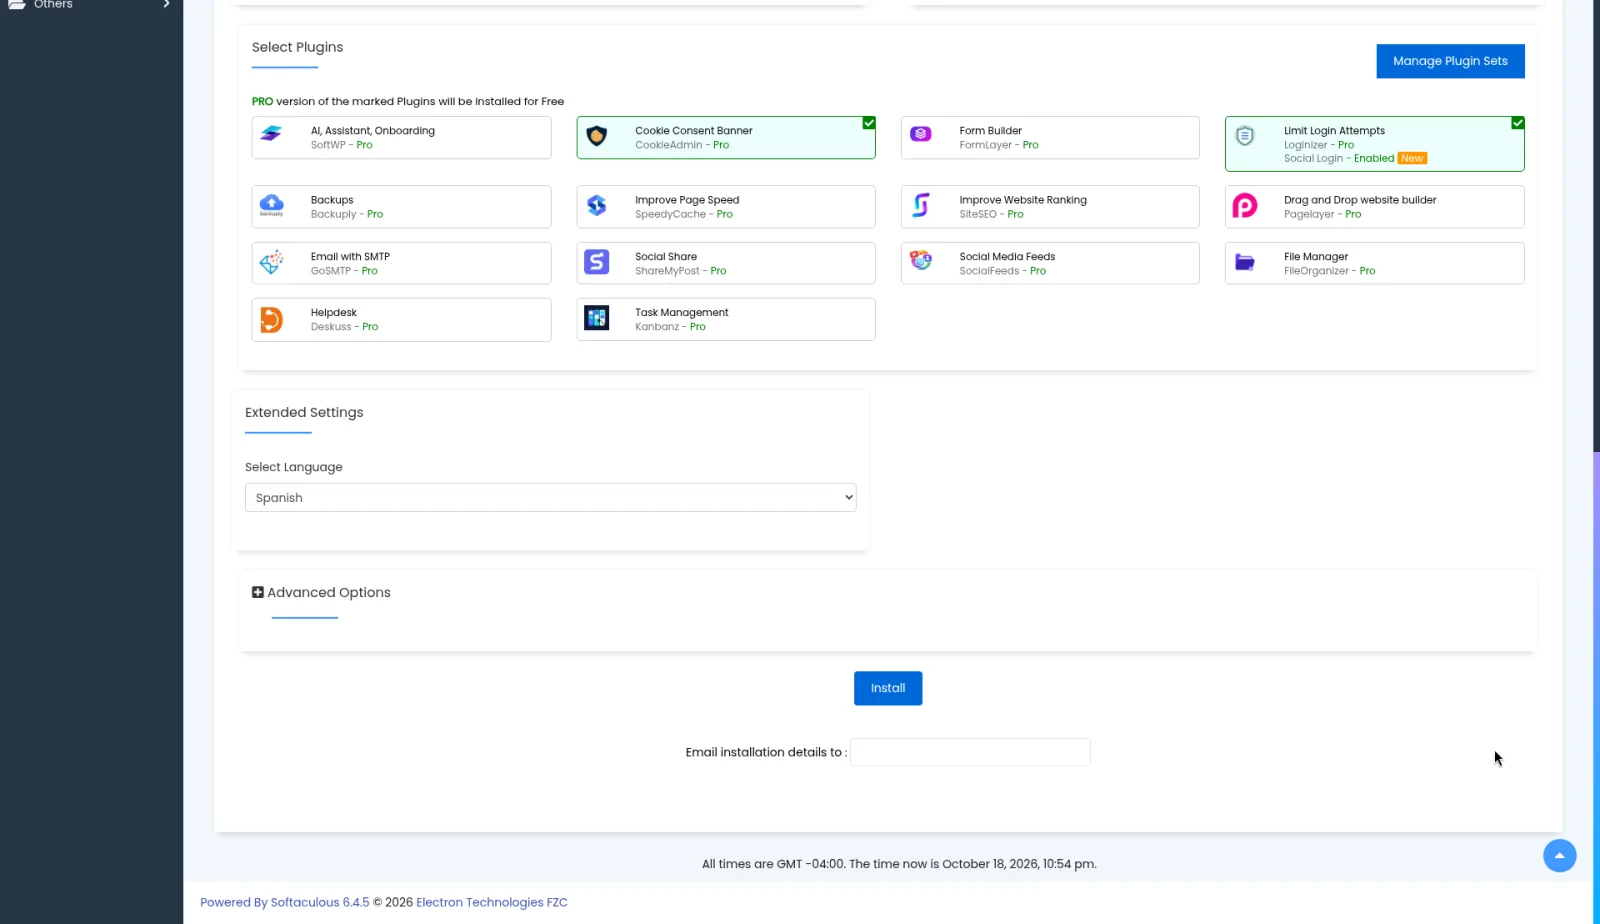
Task: Click the Kanbanz Task Management icon
Action: [x=597, y=318]
